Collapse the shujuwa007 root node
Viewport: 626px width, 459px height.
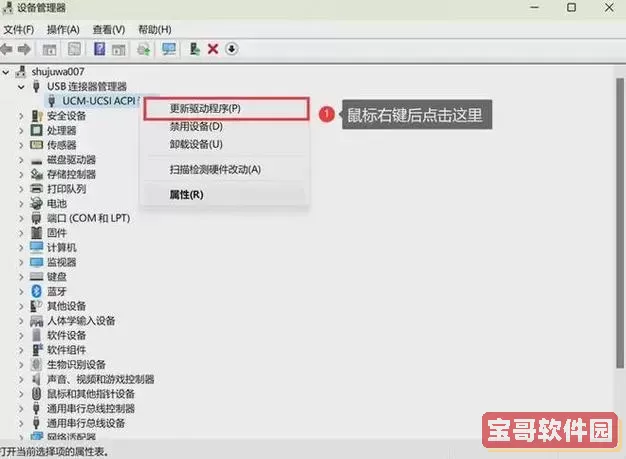8,72
